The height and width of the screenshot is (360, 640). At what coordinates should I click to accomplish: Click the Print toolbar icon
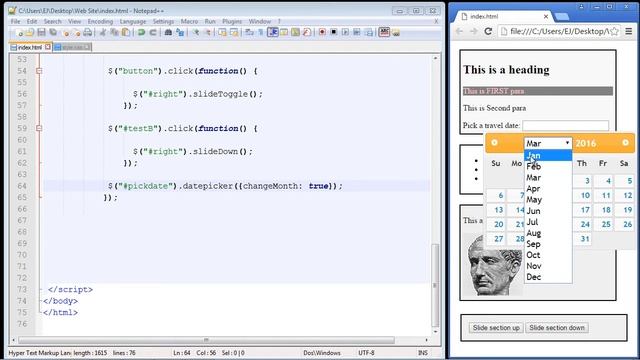coord(88,32)
